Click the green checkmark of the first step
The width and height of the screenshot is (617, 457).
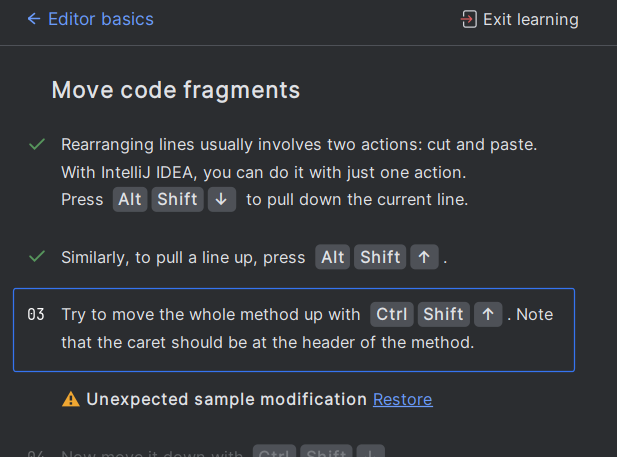[x=37, y=144]
